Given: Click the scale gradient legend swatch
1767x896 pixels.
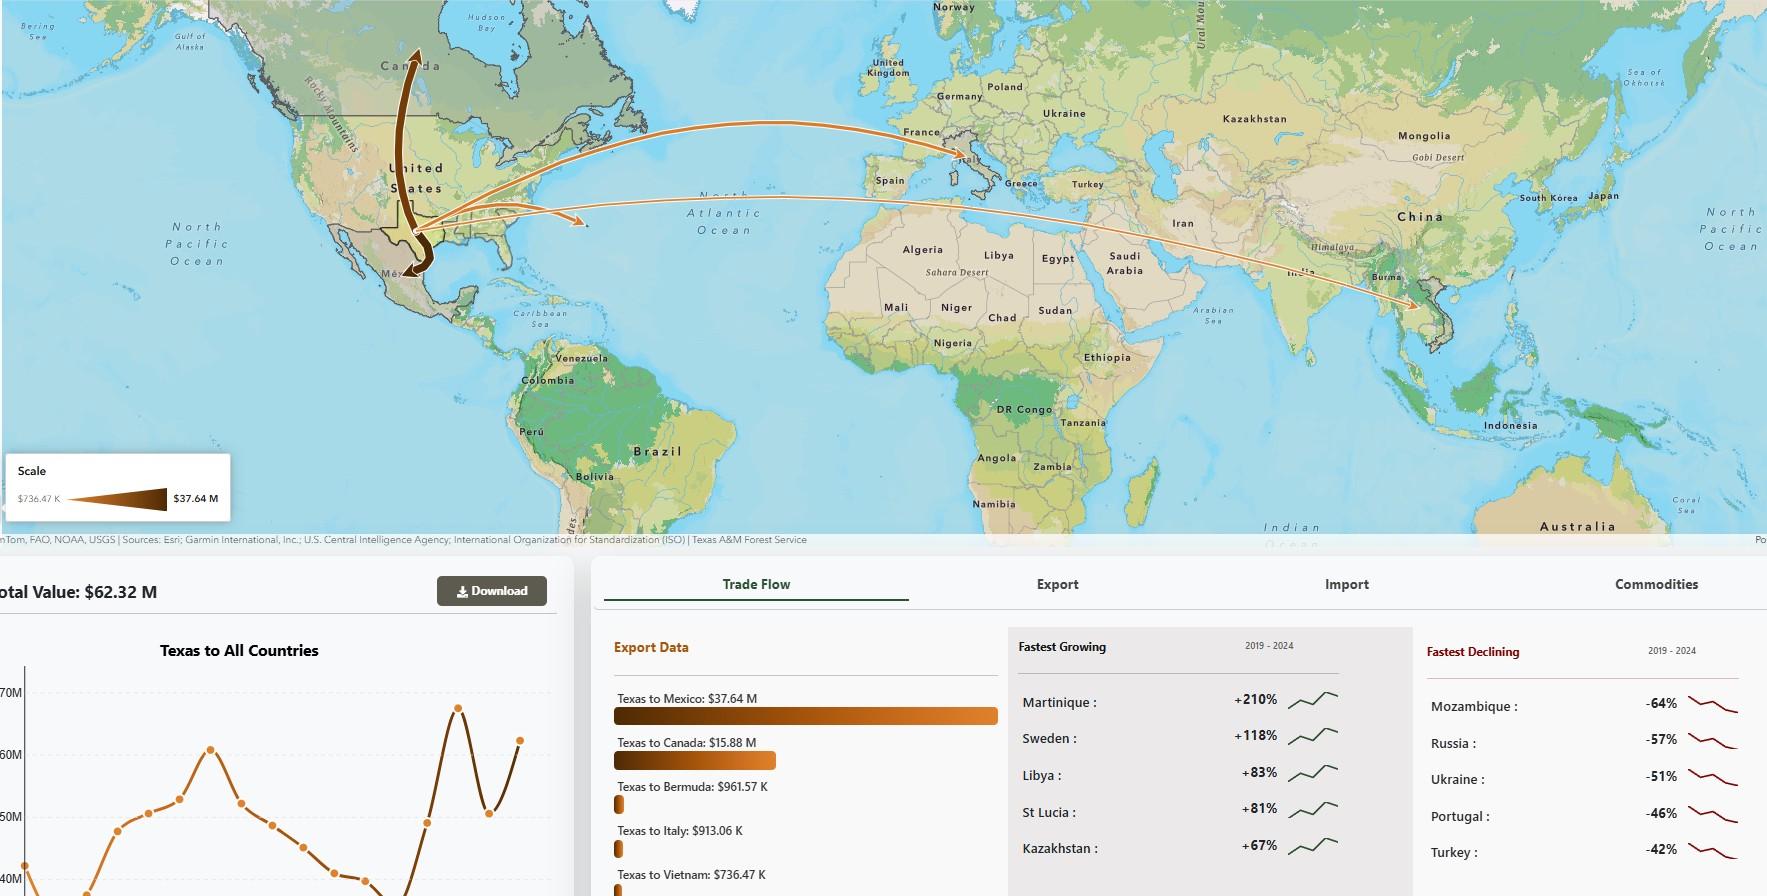Looking at the screenshot, I should point(117,499).
